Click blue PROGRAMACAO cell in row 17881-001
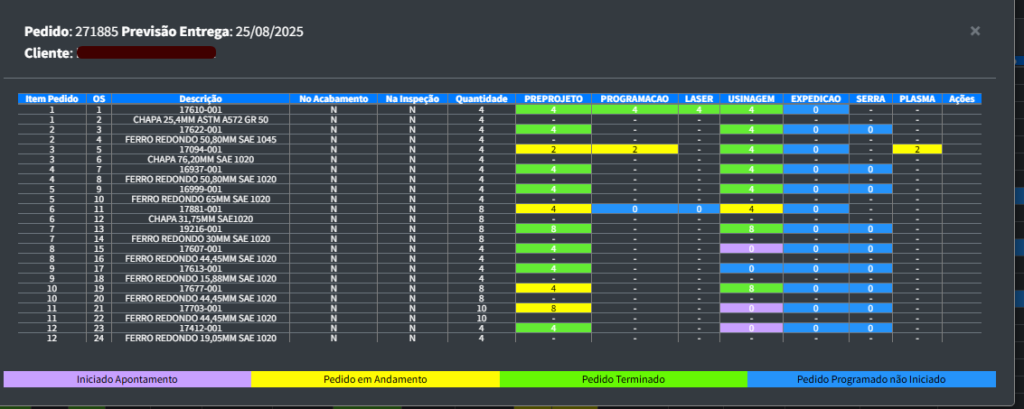Image resolution: width=1024 pixels, height=409 pixels. (634, 209)
